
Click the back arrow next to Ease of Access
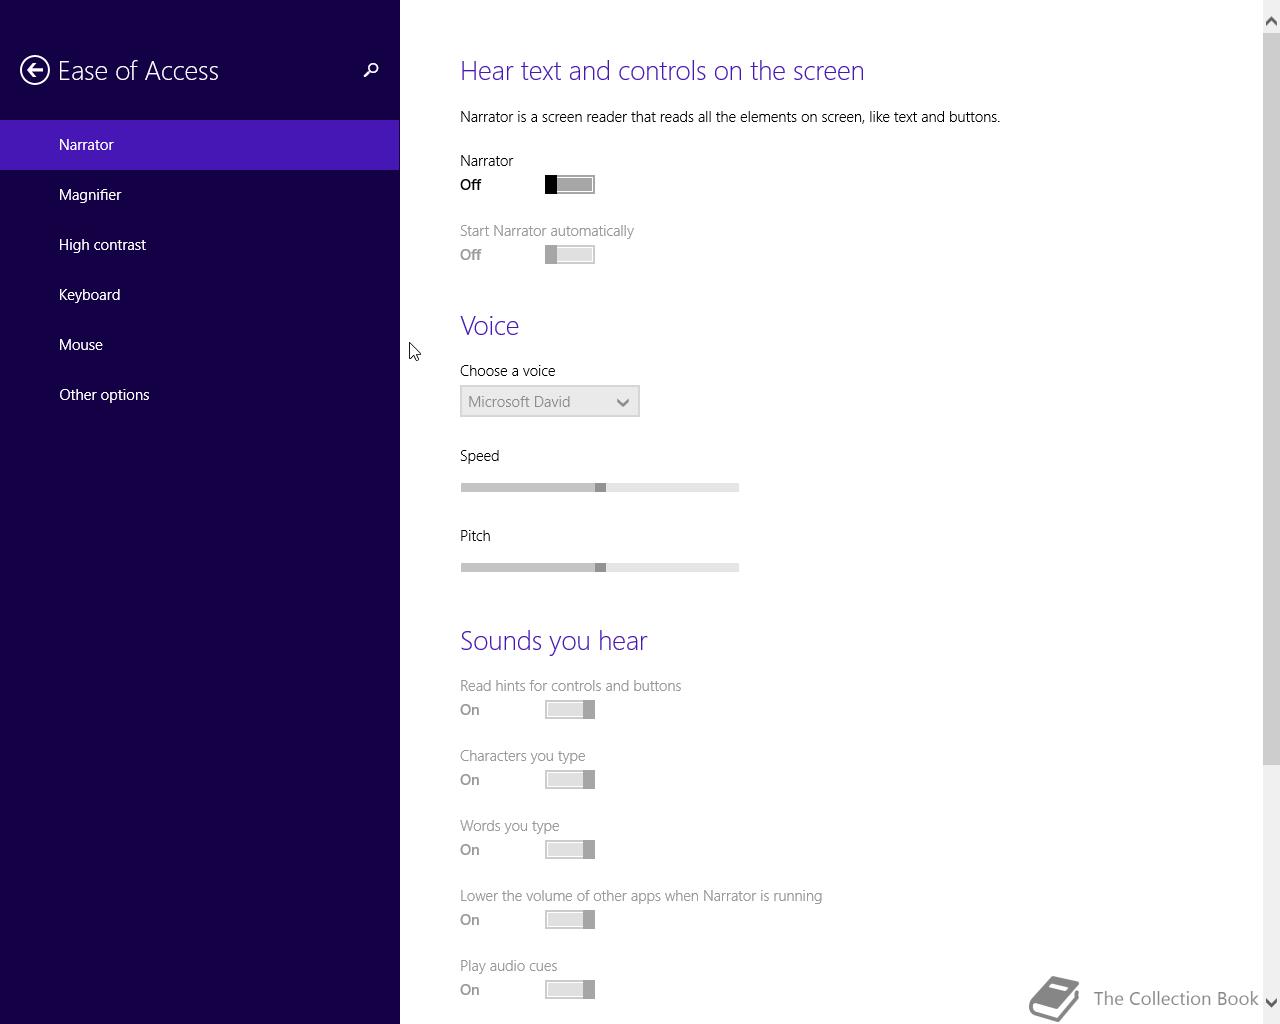[x=35, y=70]
